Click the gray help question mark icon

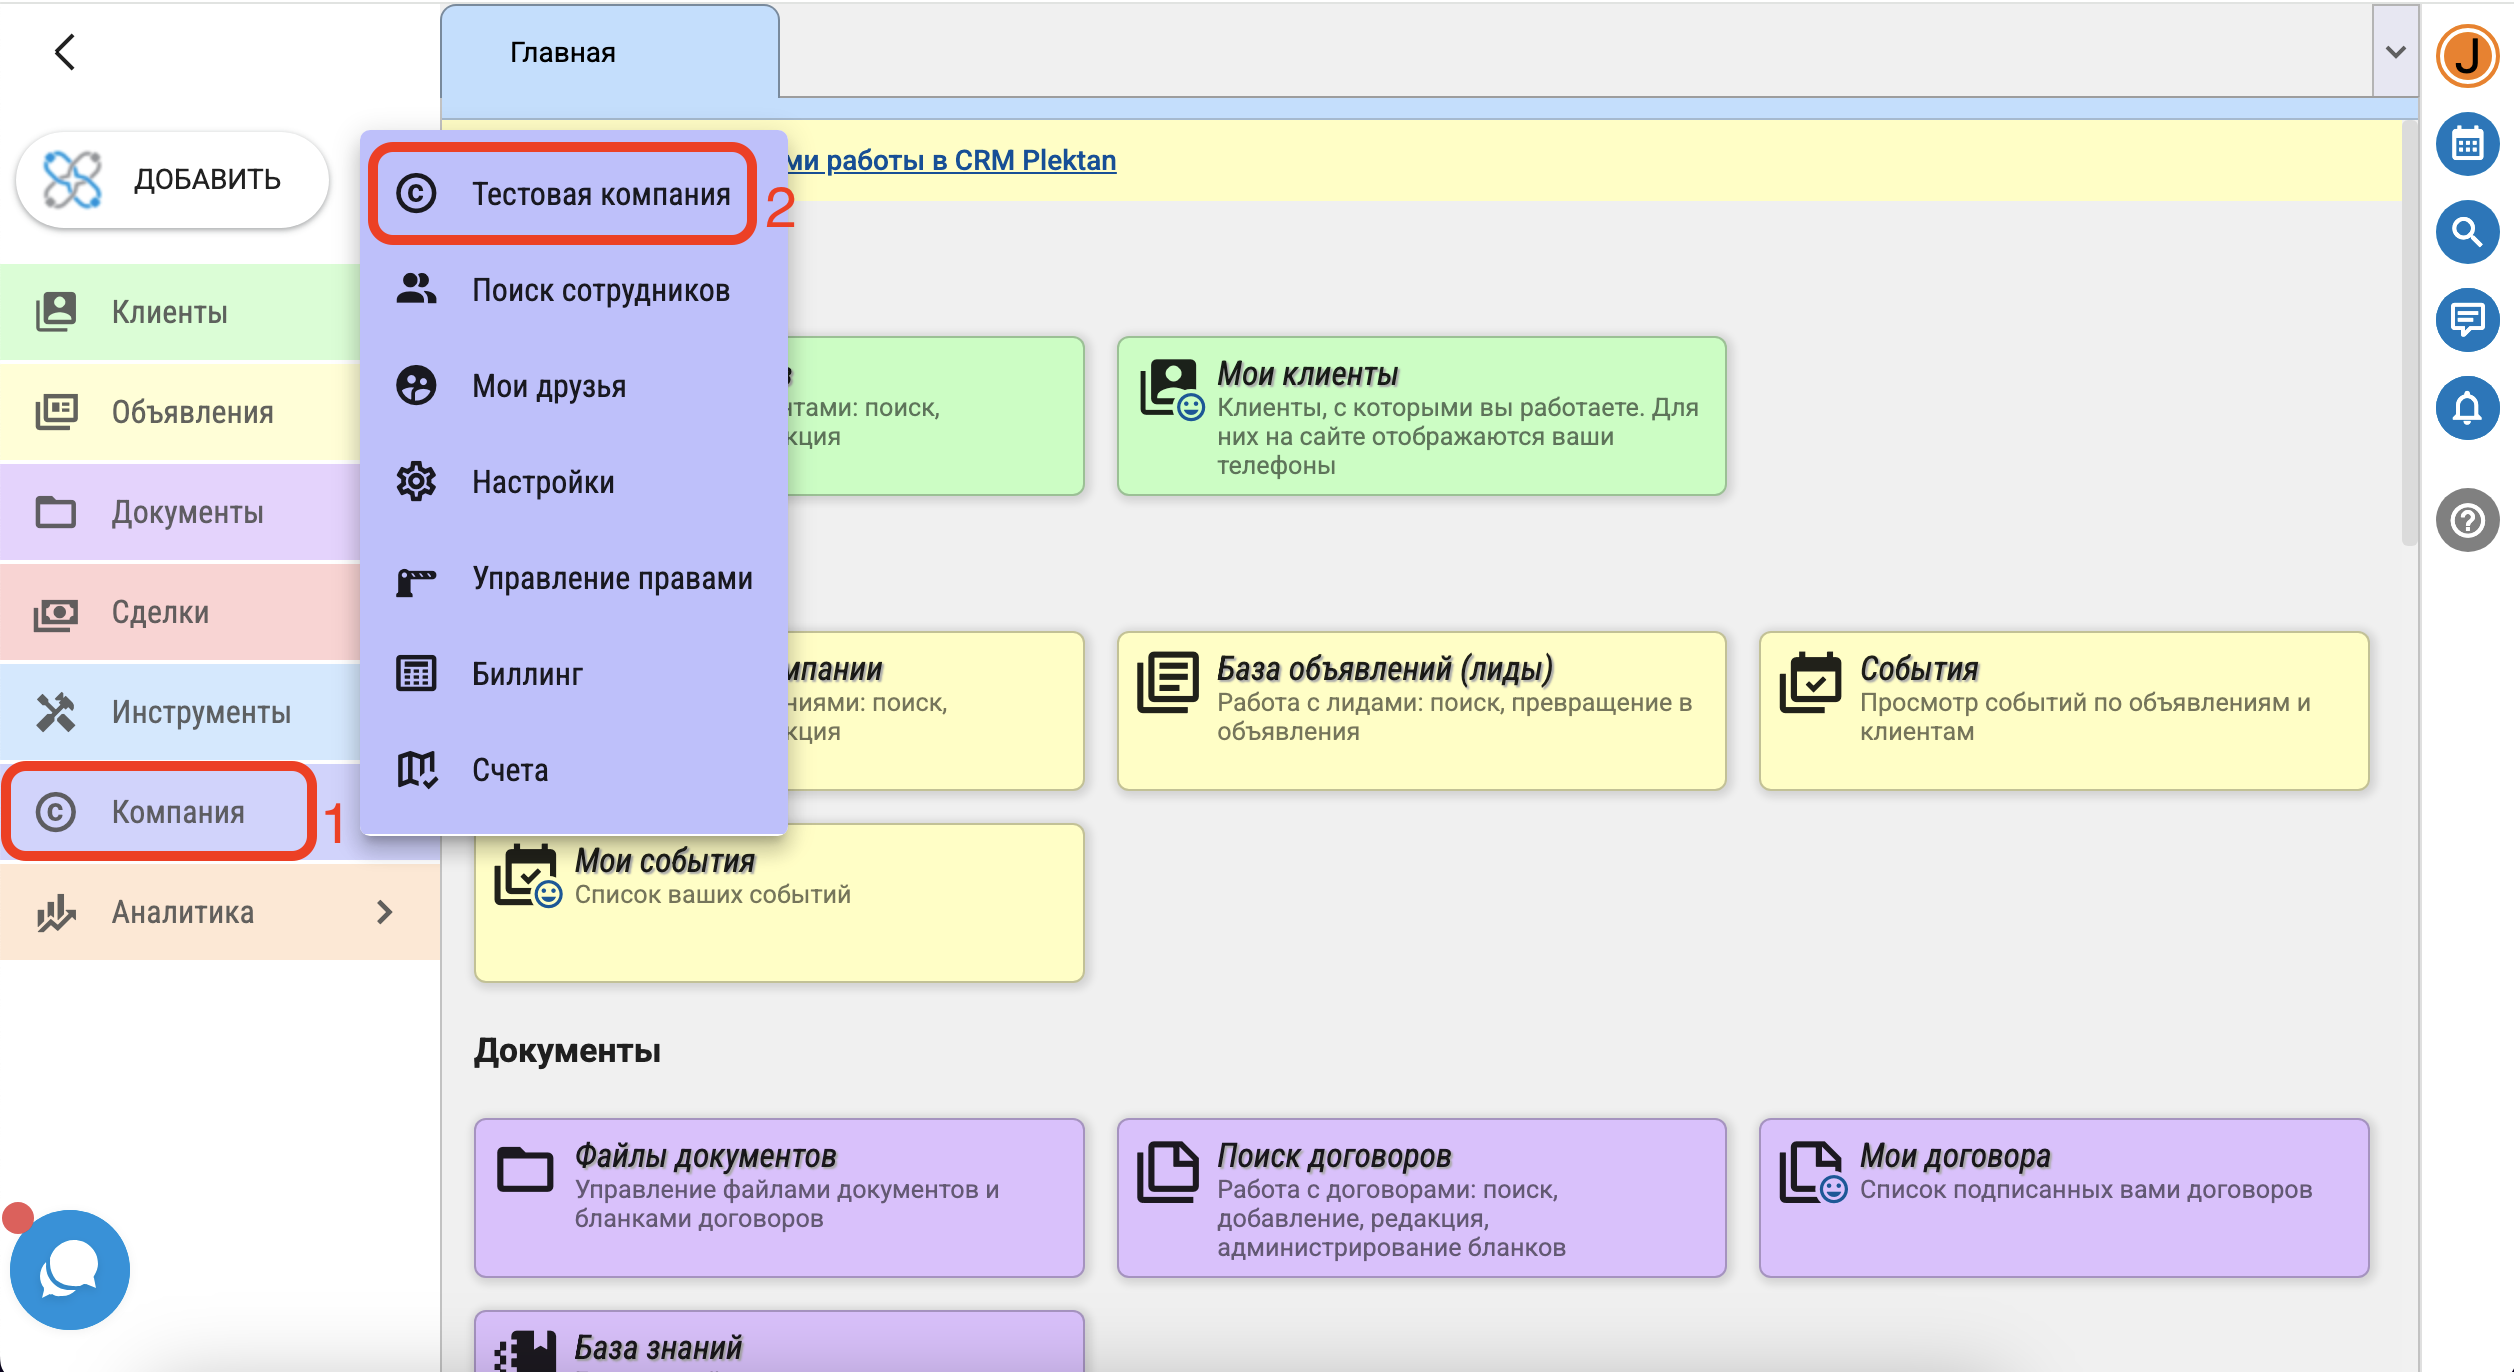coord(2466,520)
